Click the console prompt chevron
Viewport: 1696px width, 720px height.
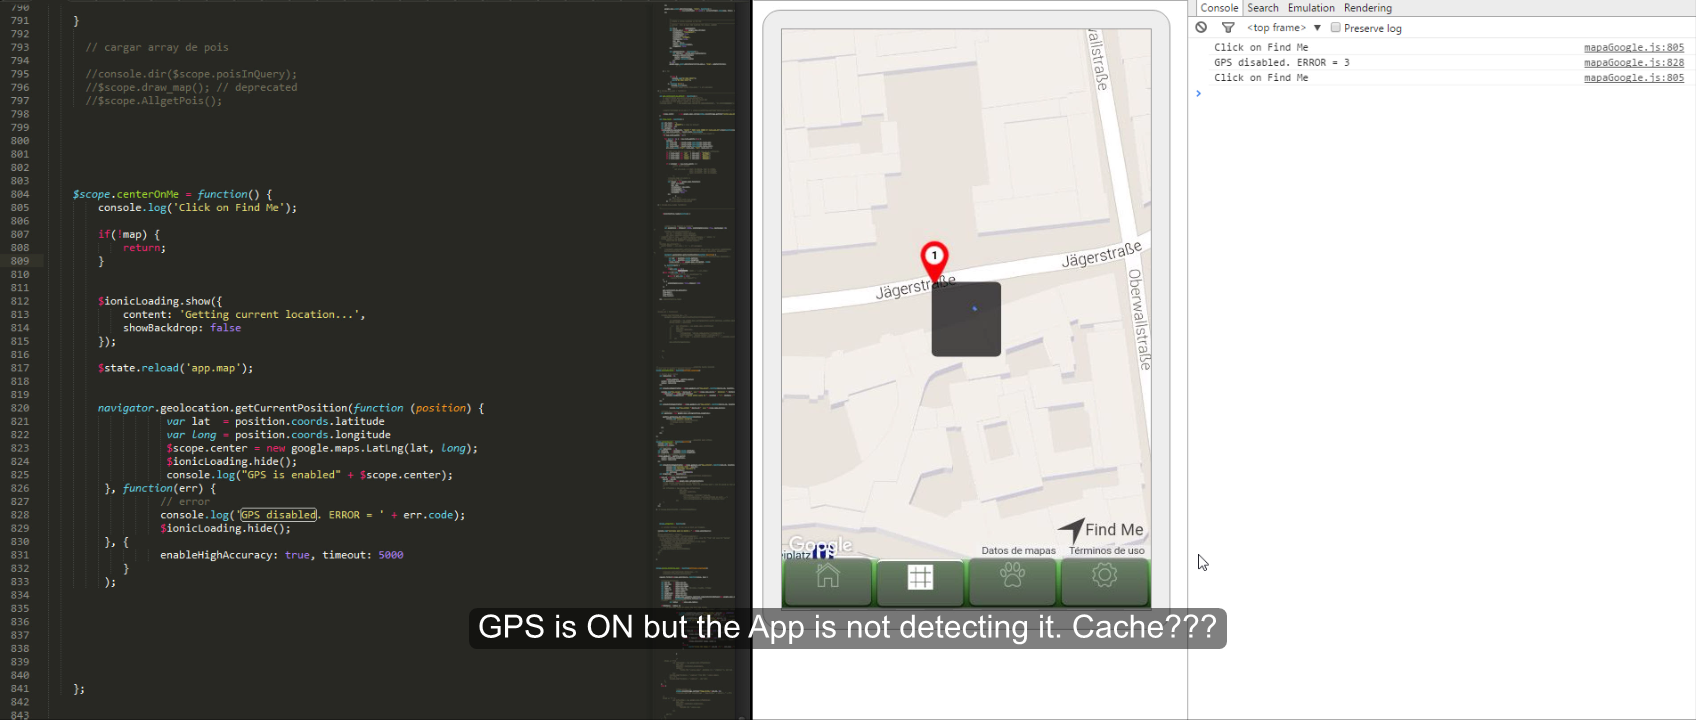pos(1198,93)
